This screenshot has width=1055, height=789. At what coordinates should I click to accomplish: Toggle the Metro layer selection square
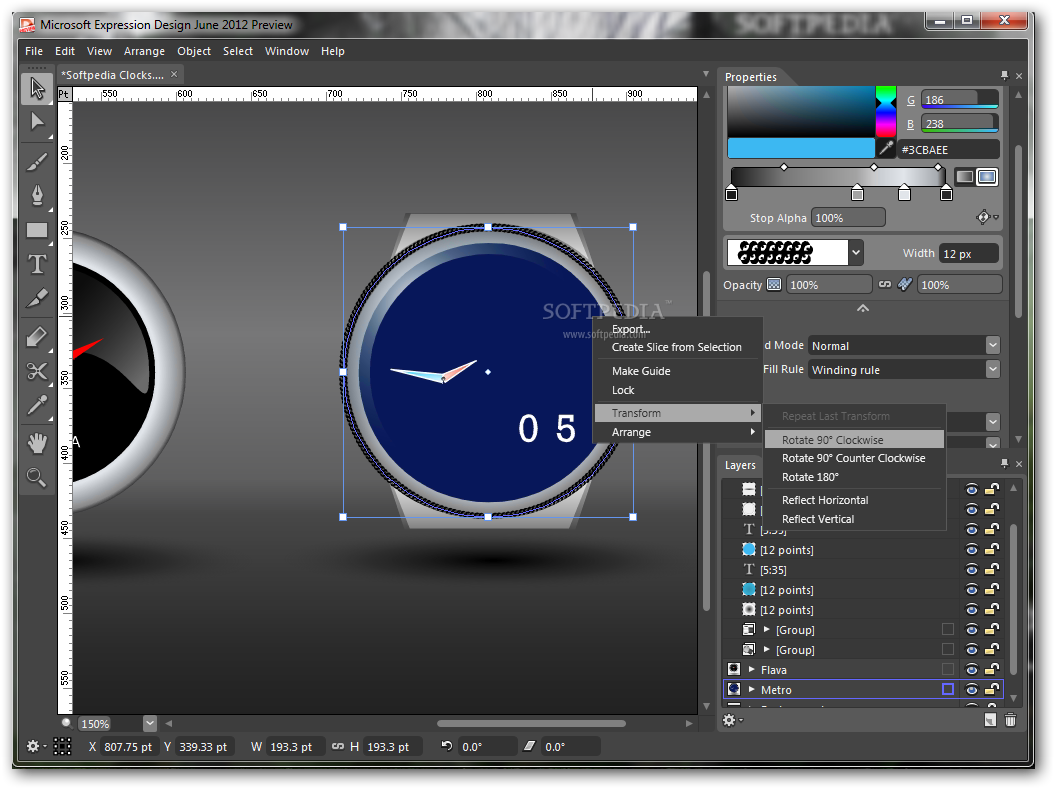[x=948, y=689]
